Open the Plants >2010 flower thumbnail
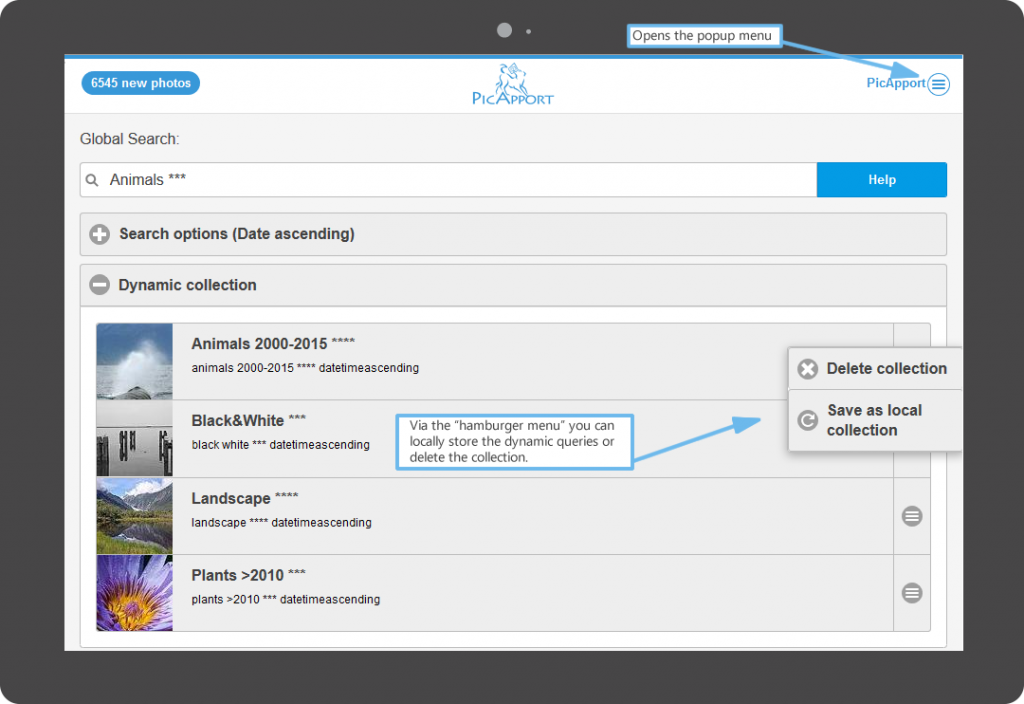This screenshot has height=704, width=1024. coord(135,593)
